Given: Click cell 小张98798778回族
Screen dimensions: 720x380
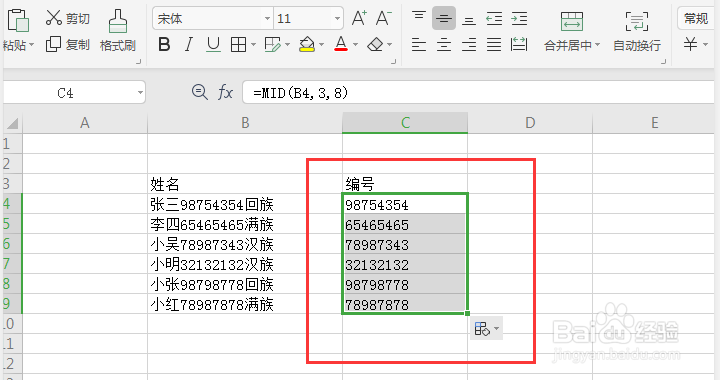Looking at the screenshot, I should 245,284.
